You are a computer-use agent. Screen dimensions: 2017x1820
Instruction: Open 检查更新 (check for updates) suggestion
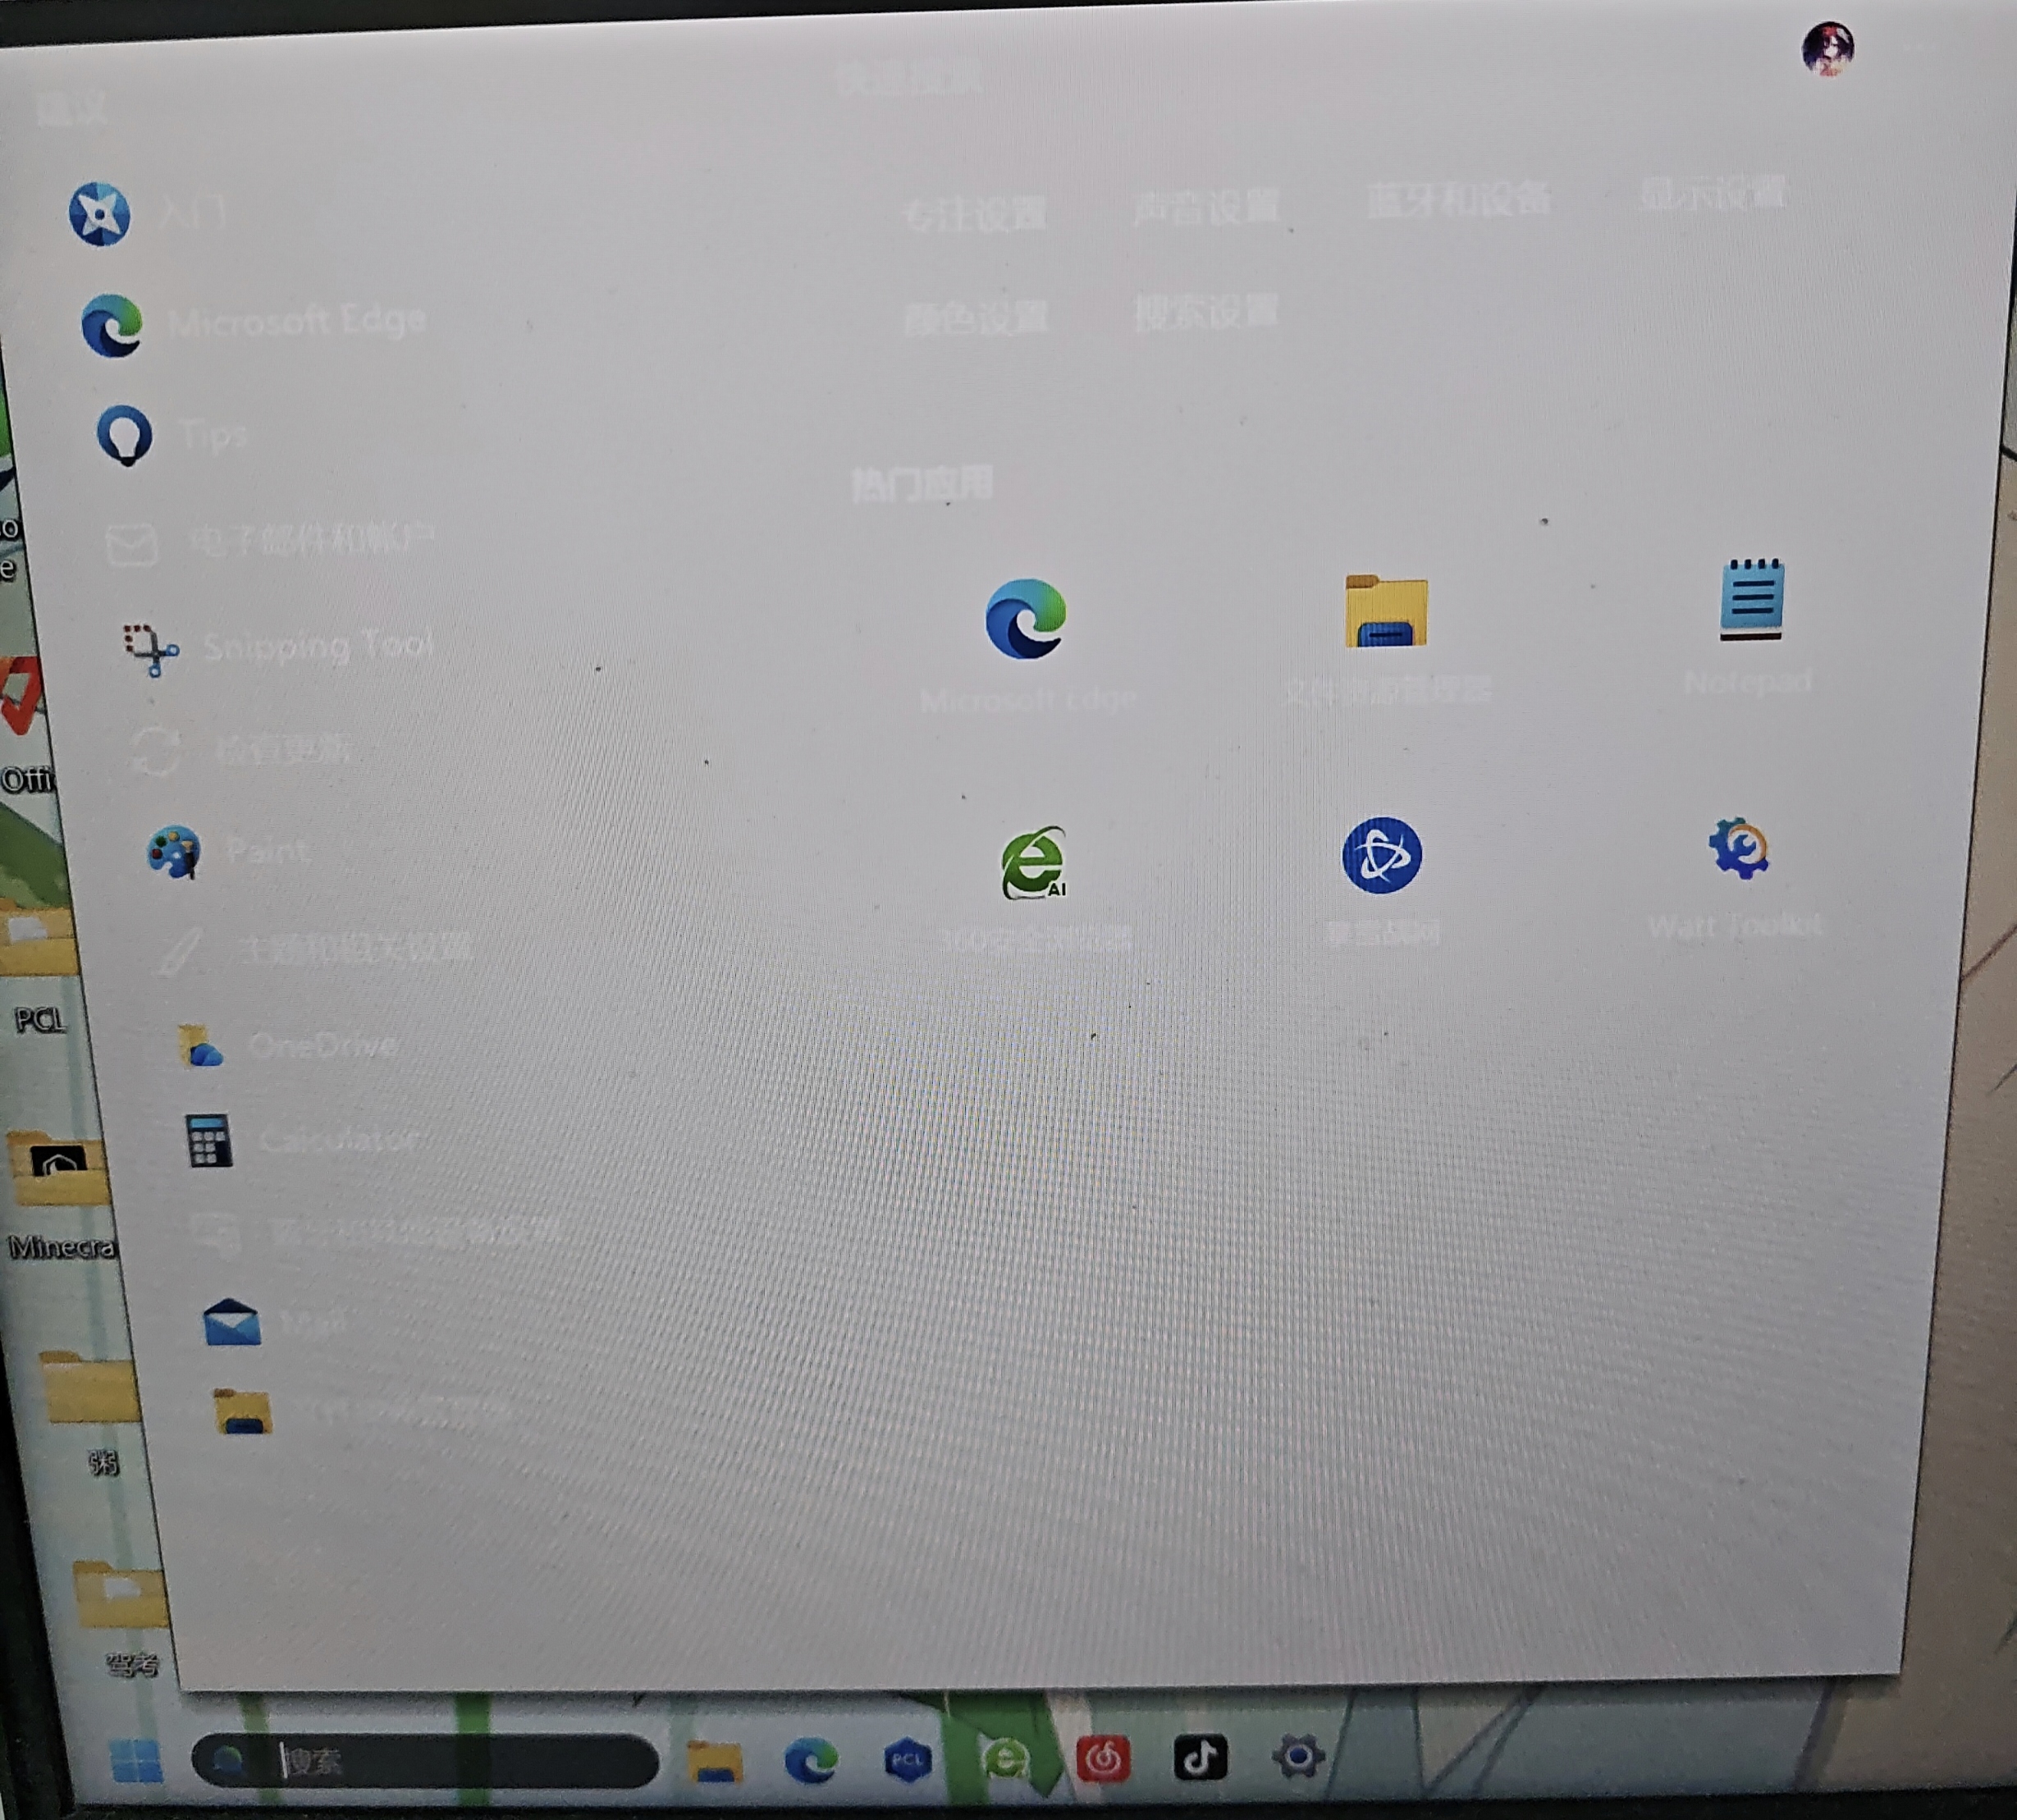point(242,749)
